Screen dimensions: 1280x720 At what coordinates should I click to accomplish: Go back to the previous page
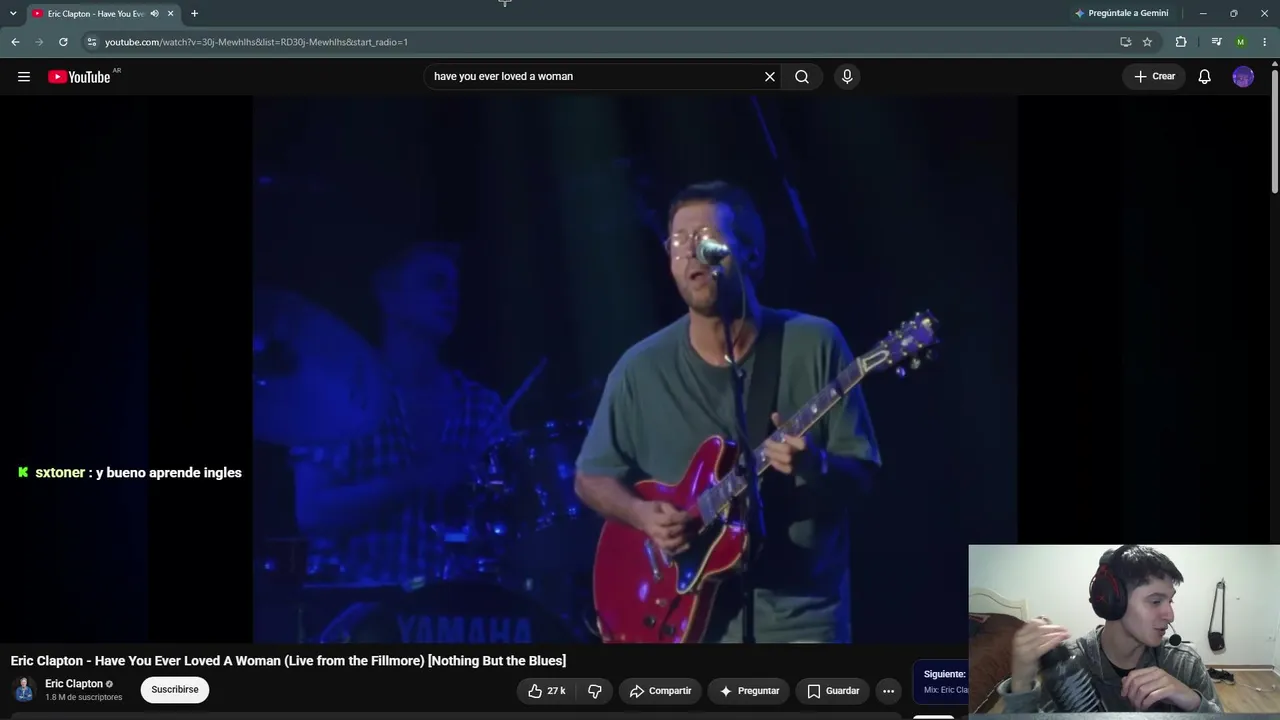(15, 42)
